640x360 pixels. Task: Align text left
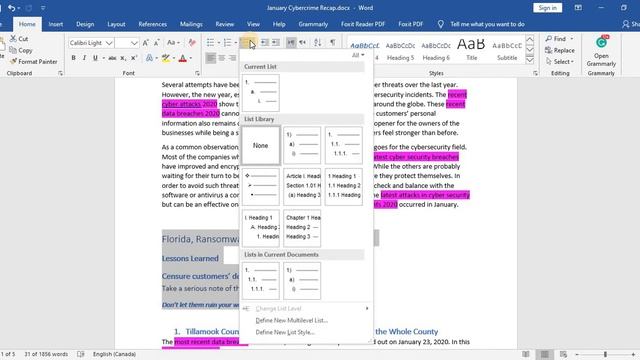pyautogui.click(x=211, y=58)
